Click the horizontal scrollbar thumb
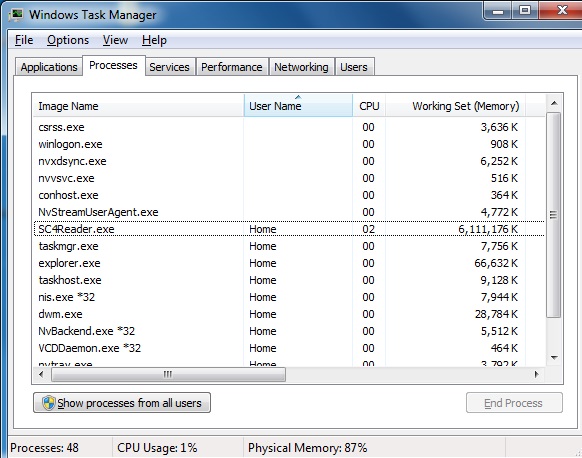Image resolution: width=582 pixels, height=458 pixels. click(x=168, y=374)
